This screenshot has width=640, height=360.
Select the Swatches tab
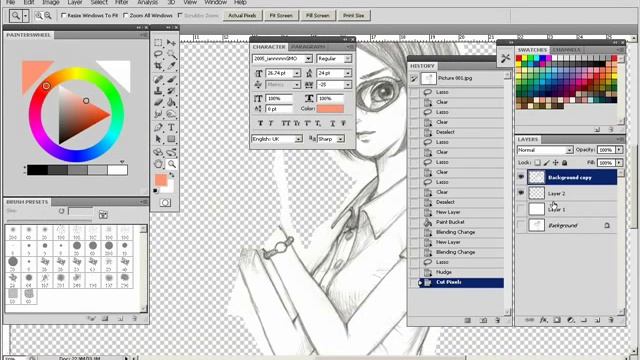coord(532,50)
